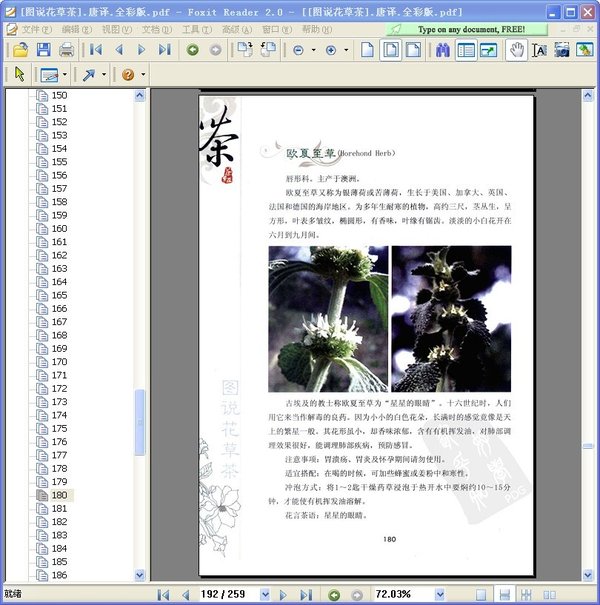Open zoom in dropdown arrow
Image resolution: width=600 pixels, height=605 pixels.
point(346,50)
